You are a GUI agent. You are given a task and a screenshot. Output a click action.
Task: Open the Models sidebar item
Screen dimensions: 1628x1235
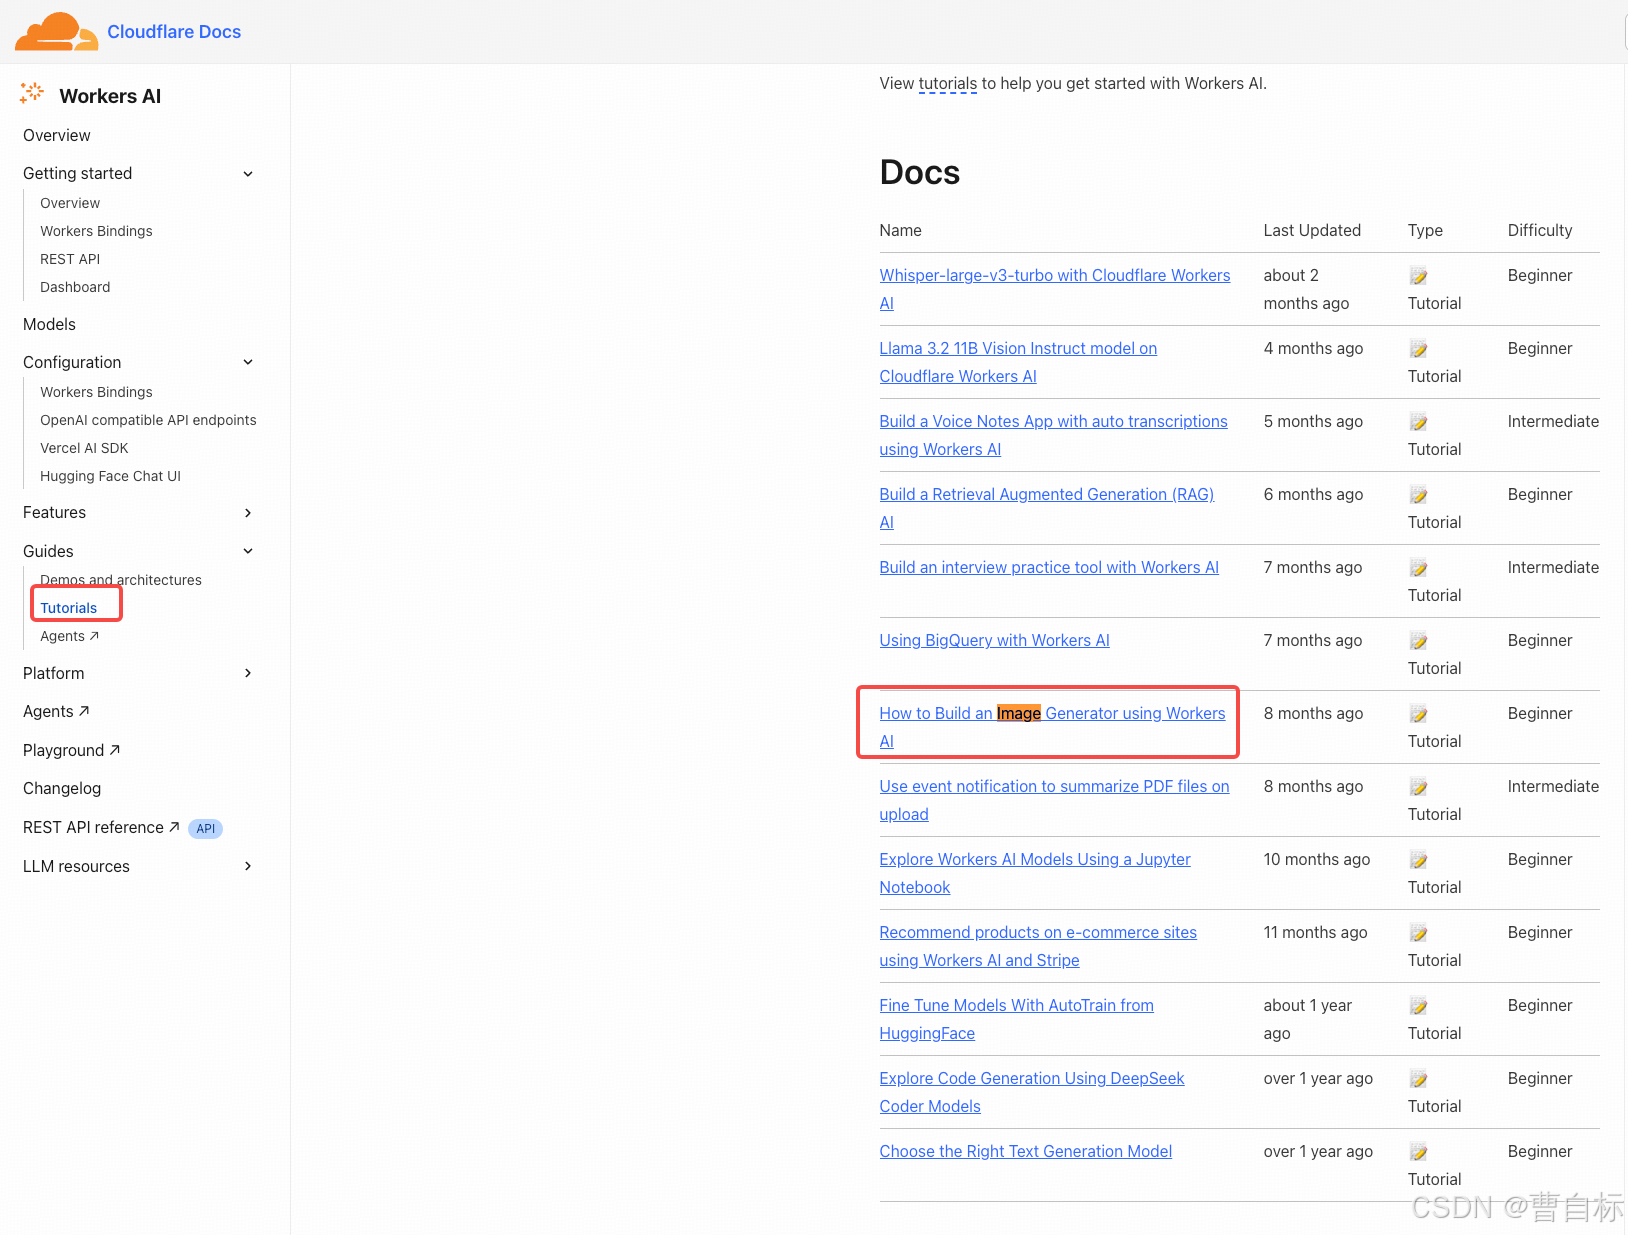pos(49,324)
